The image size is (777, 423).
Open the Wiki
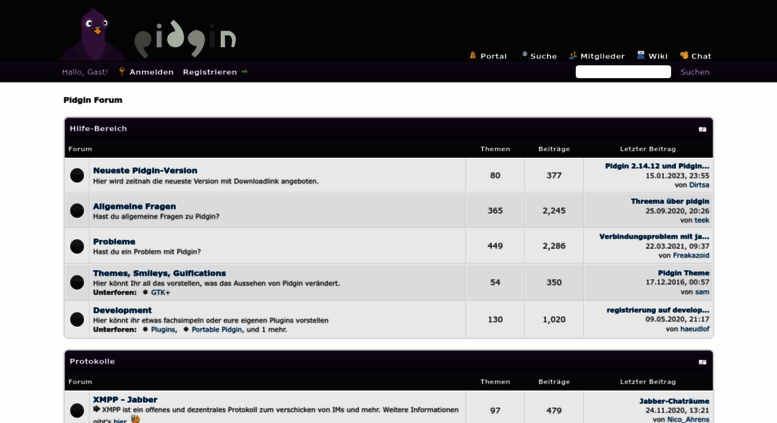(x=658, y=56)
